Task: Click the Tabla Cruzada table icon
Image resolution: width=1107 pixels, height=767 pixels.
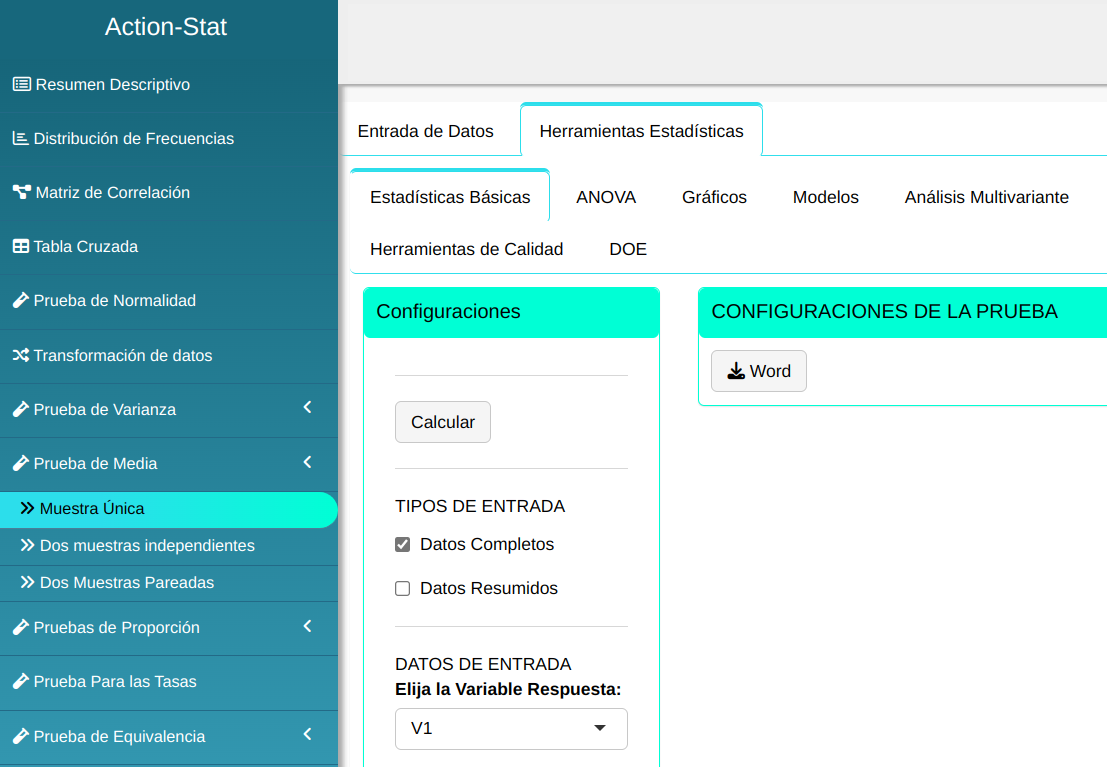Action: click(x=20, y=247)
